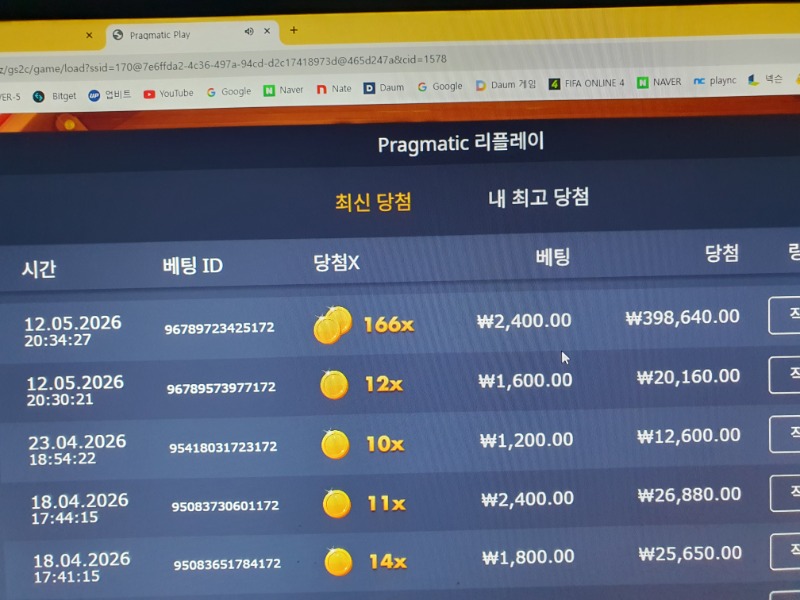
Task: Click the 14x multiplier value
Action: (x=388, y=562)
